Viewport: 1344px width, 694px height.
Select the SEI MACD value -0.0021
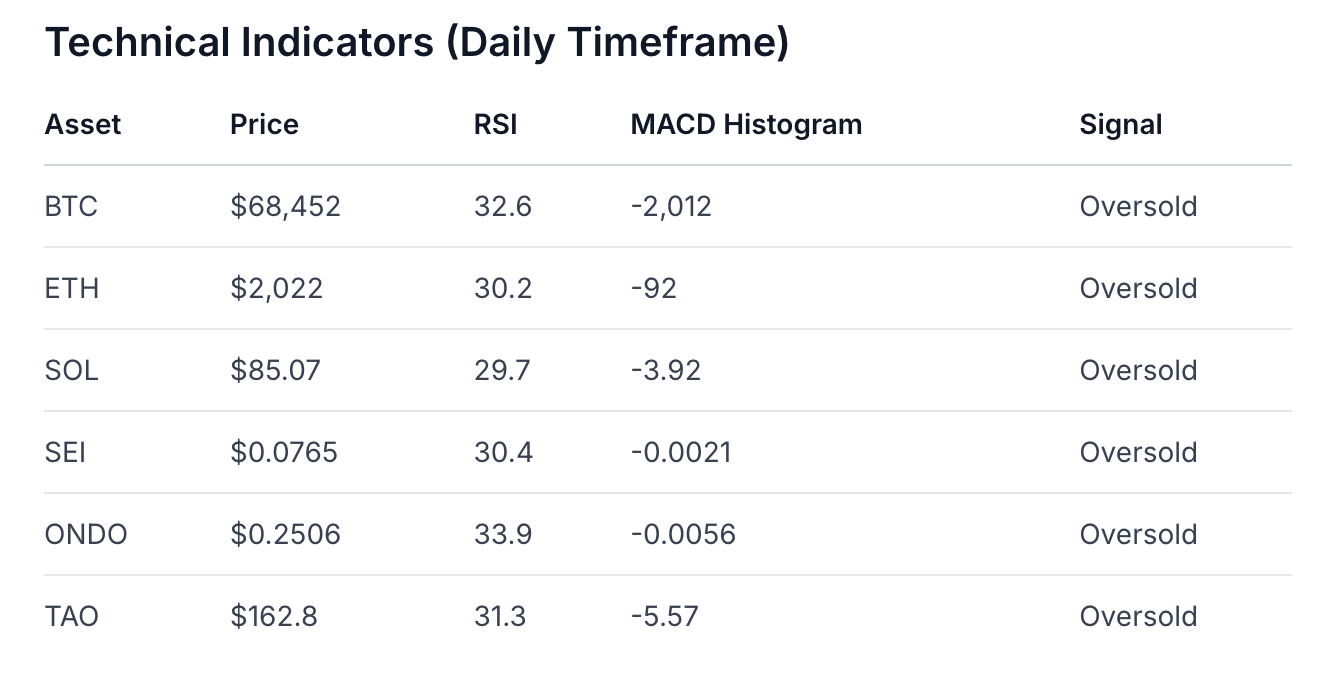click(681, 453)
